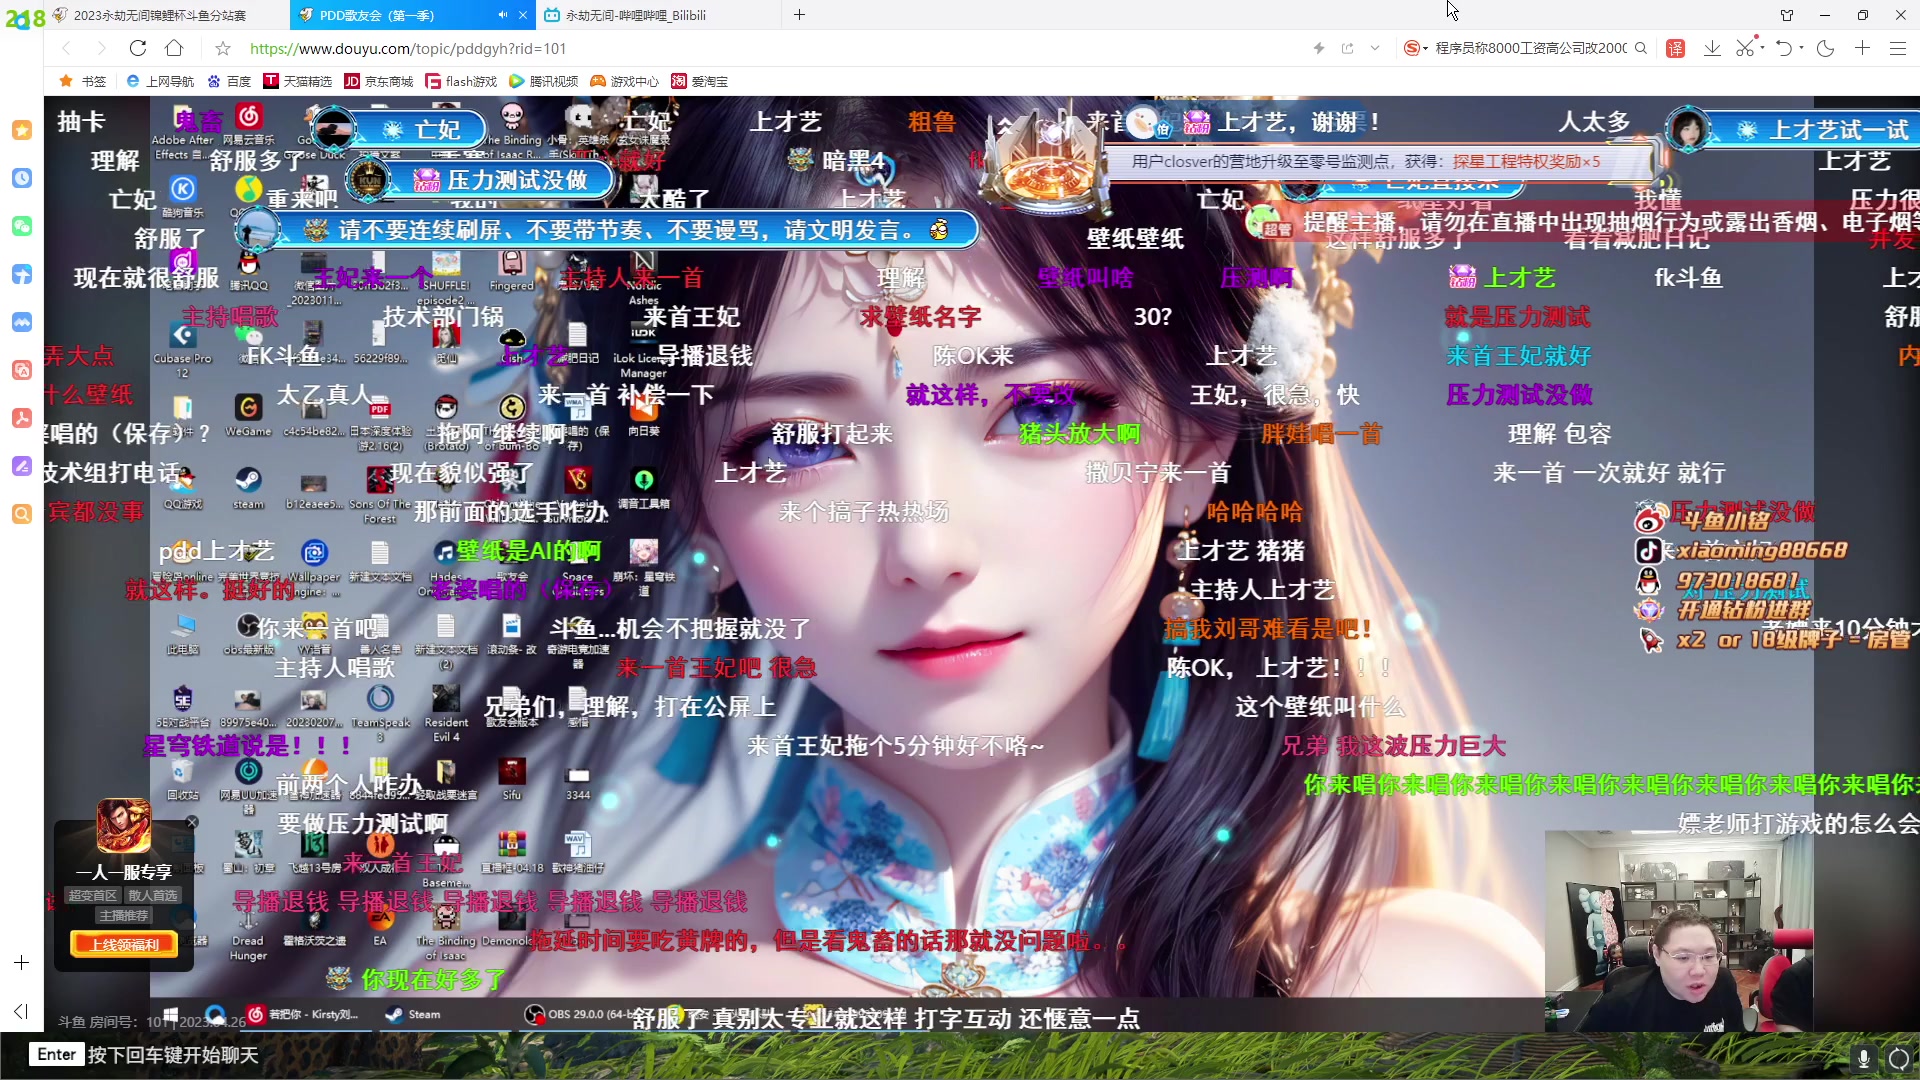
Task: Expand the undo closed tabs dropdown arrow
Action: (1801, 48)
